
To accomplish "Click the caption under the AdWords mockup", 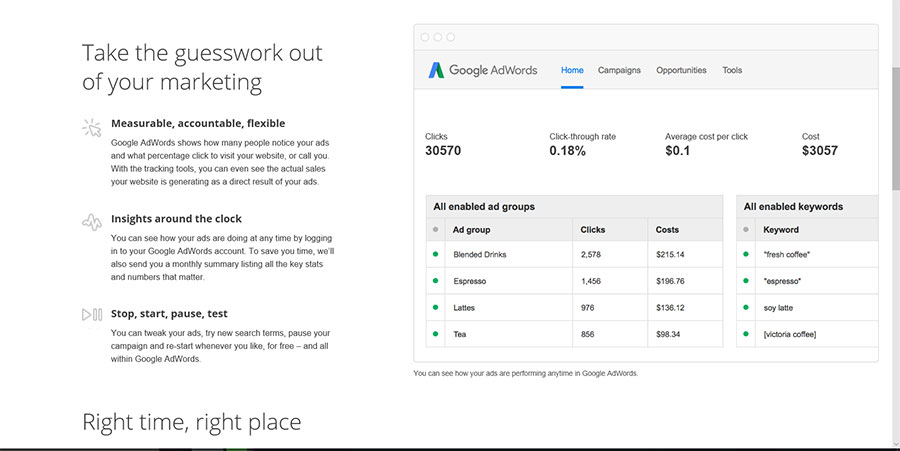I will (526, 374).
